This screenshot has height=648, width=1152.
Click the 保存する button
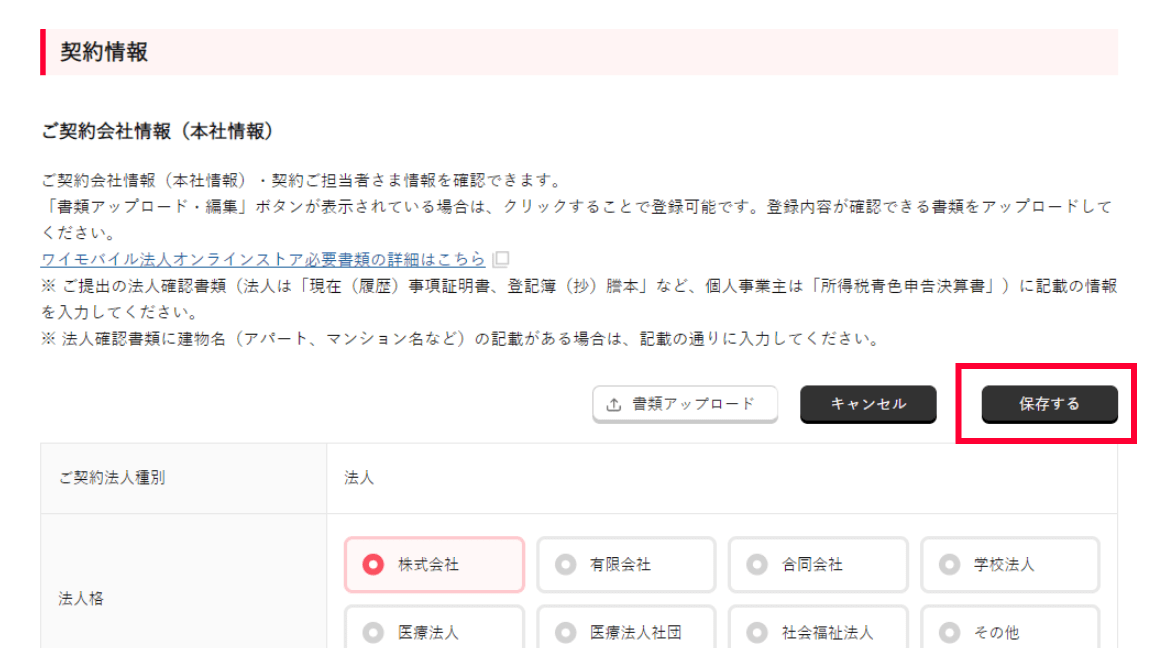[1049, 404]
